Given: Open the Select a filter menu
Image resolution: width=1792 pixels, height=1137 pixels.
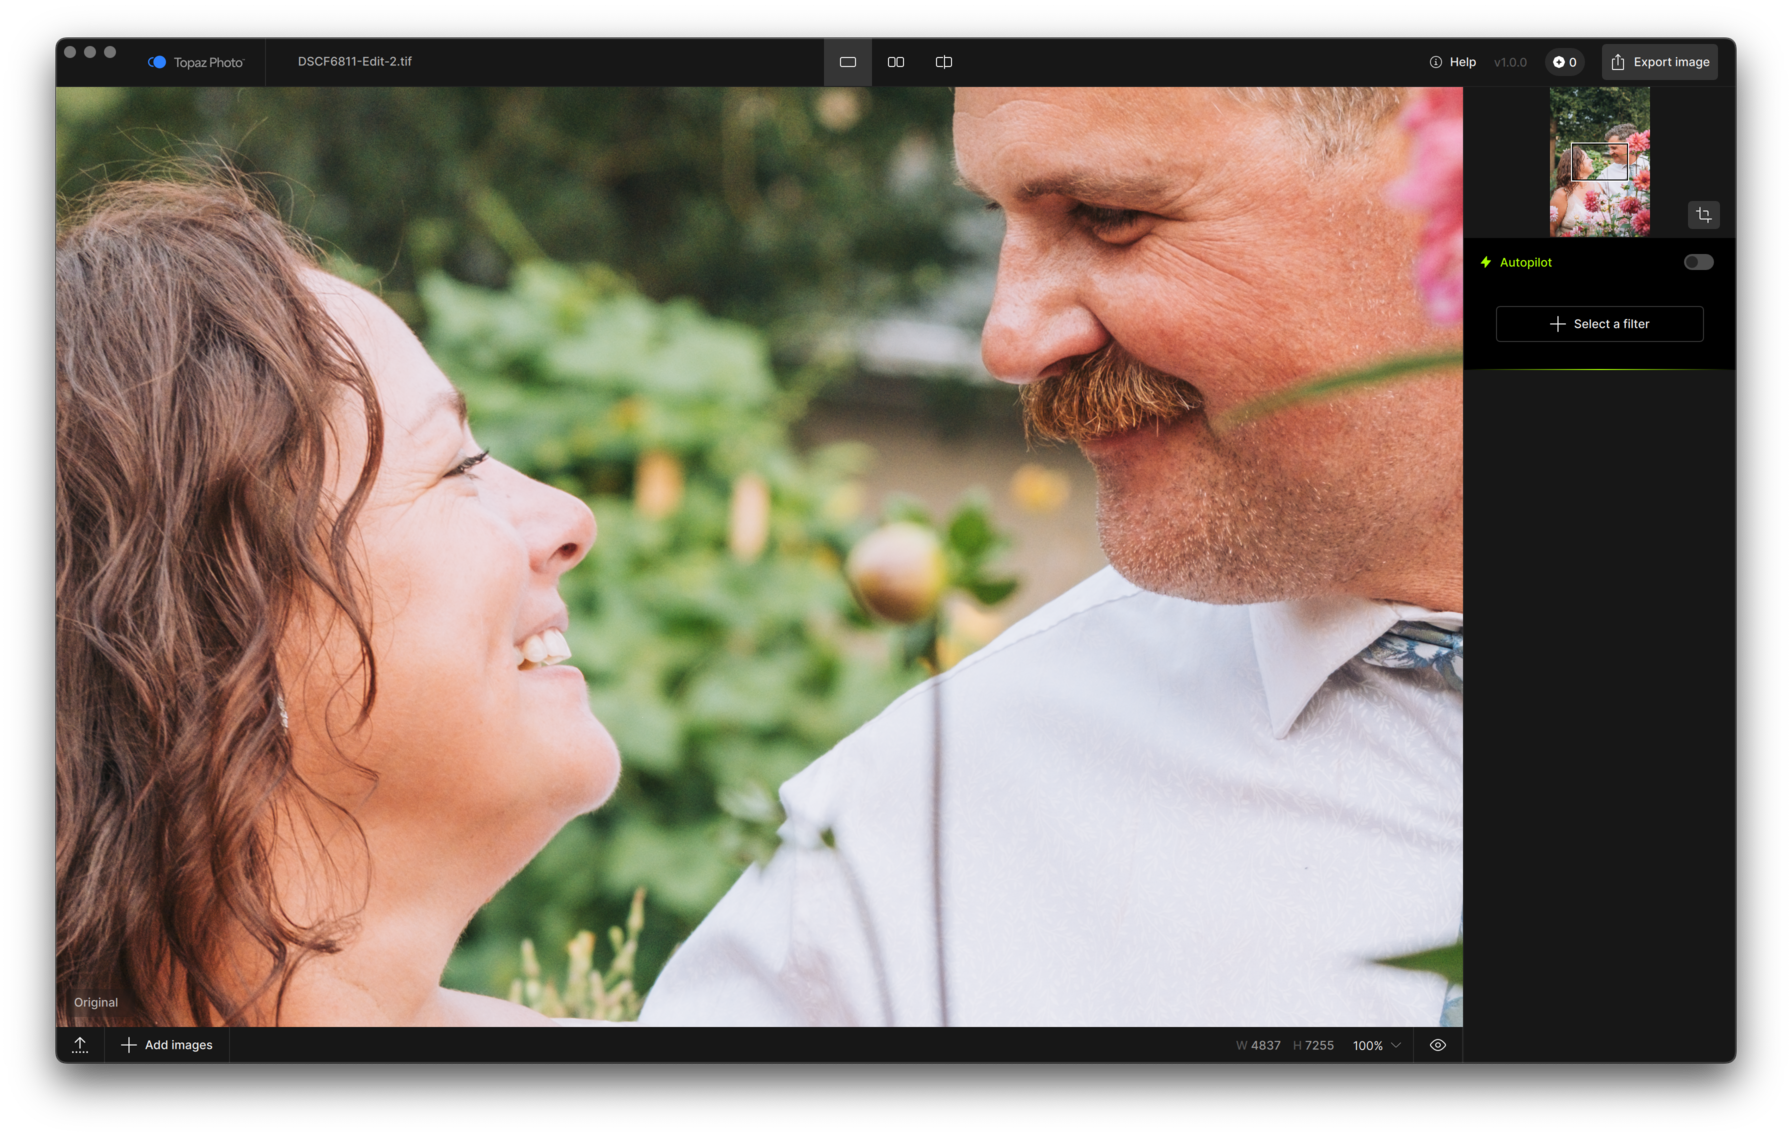Looking at the screenshot, I should tap(1599, 324).
